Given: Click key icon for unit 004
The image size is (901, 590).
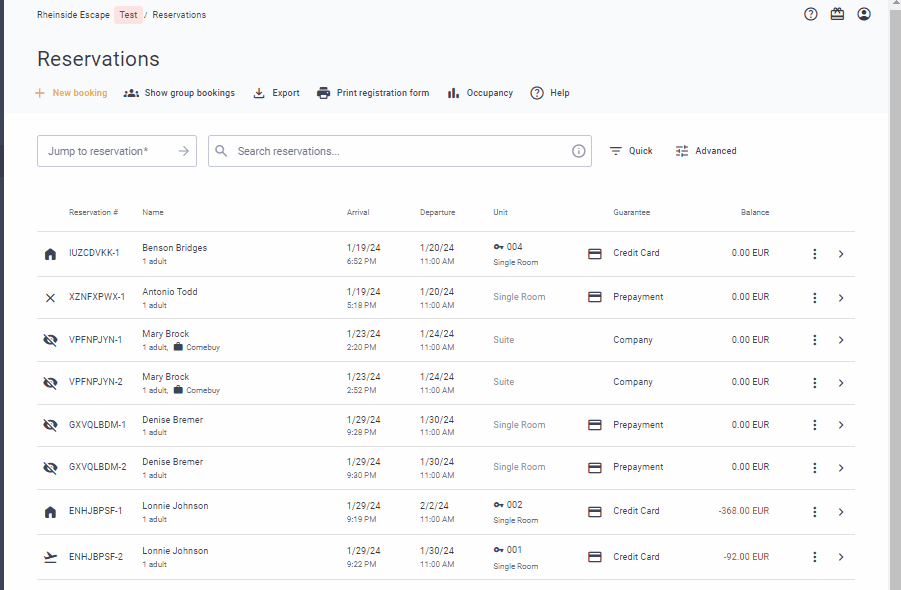Looking at the screenshot, I should pos(498,247).
